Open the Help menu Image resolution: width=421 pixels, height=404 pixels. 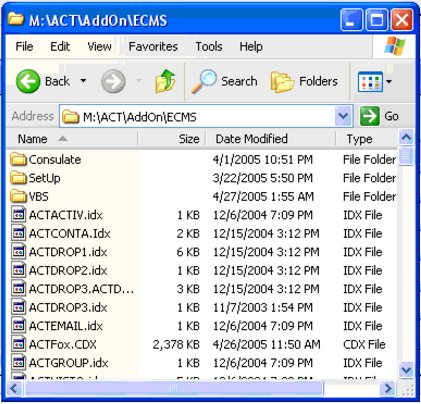251,46
